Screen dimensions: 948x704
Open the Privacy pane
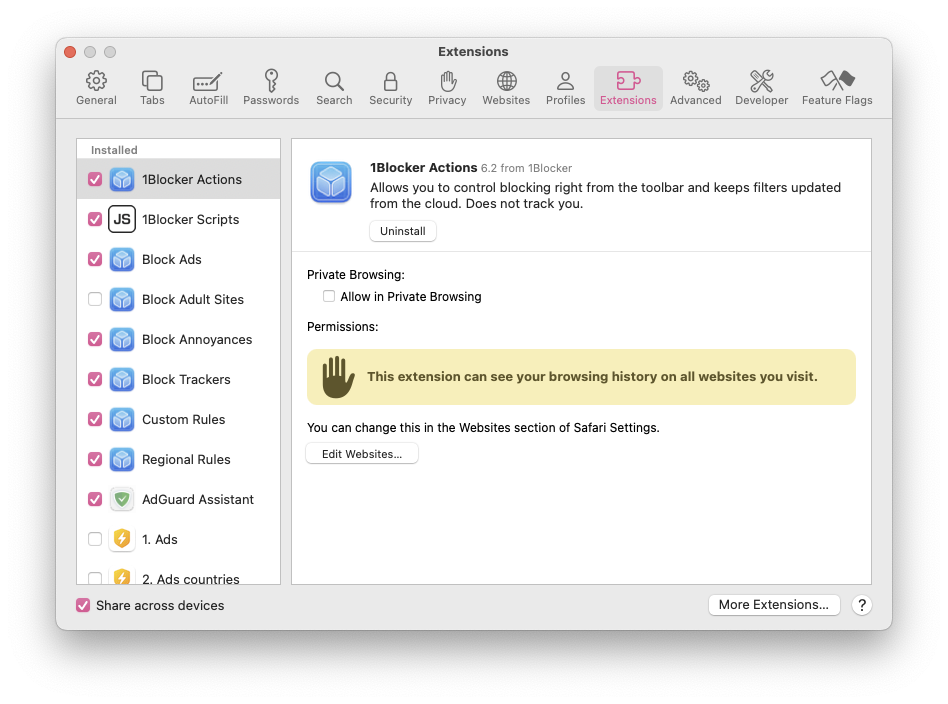(x=447, y=87)
